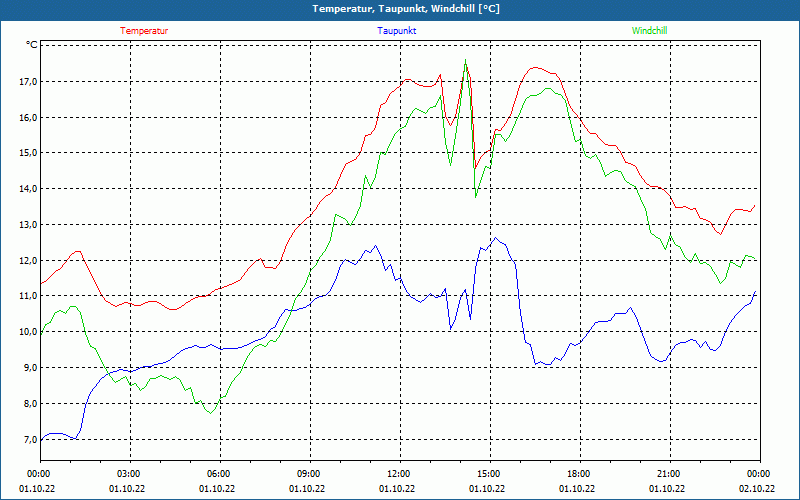
Task: Click the 21:00 time axis label
Action: pos(670,473)
